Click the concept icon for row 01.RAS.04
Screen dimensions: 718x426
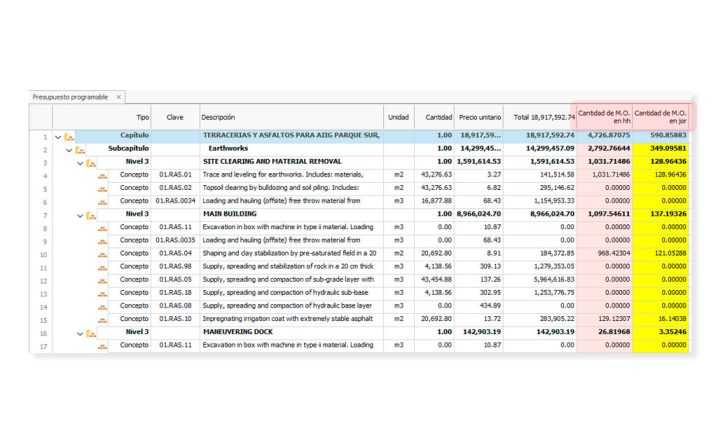tap(102, 255)
